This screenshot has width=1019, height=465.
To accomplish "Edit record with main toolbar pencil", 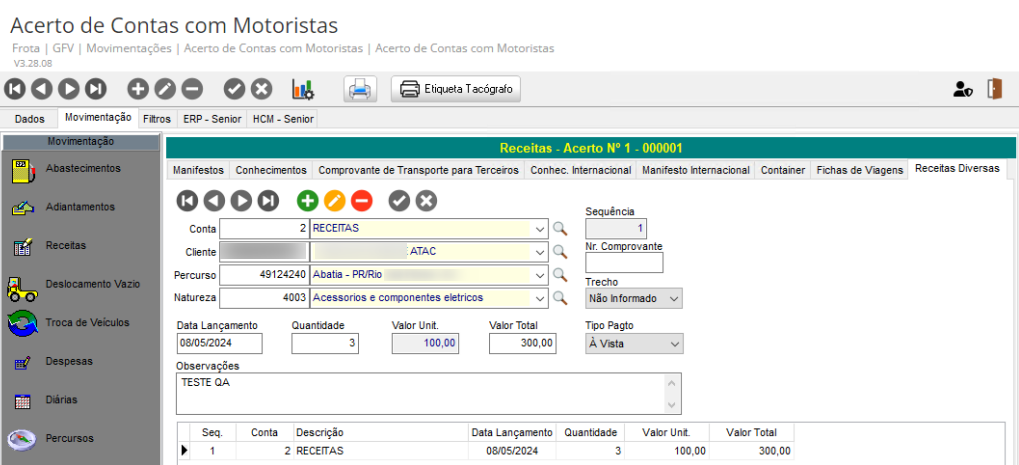I will (165, 89).
